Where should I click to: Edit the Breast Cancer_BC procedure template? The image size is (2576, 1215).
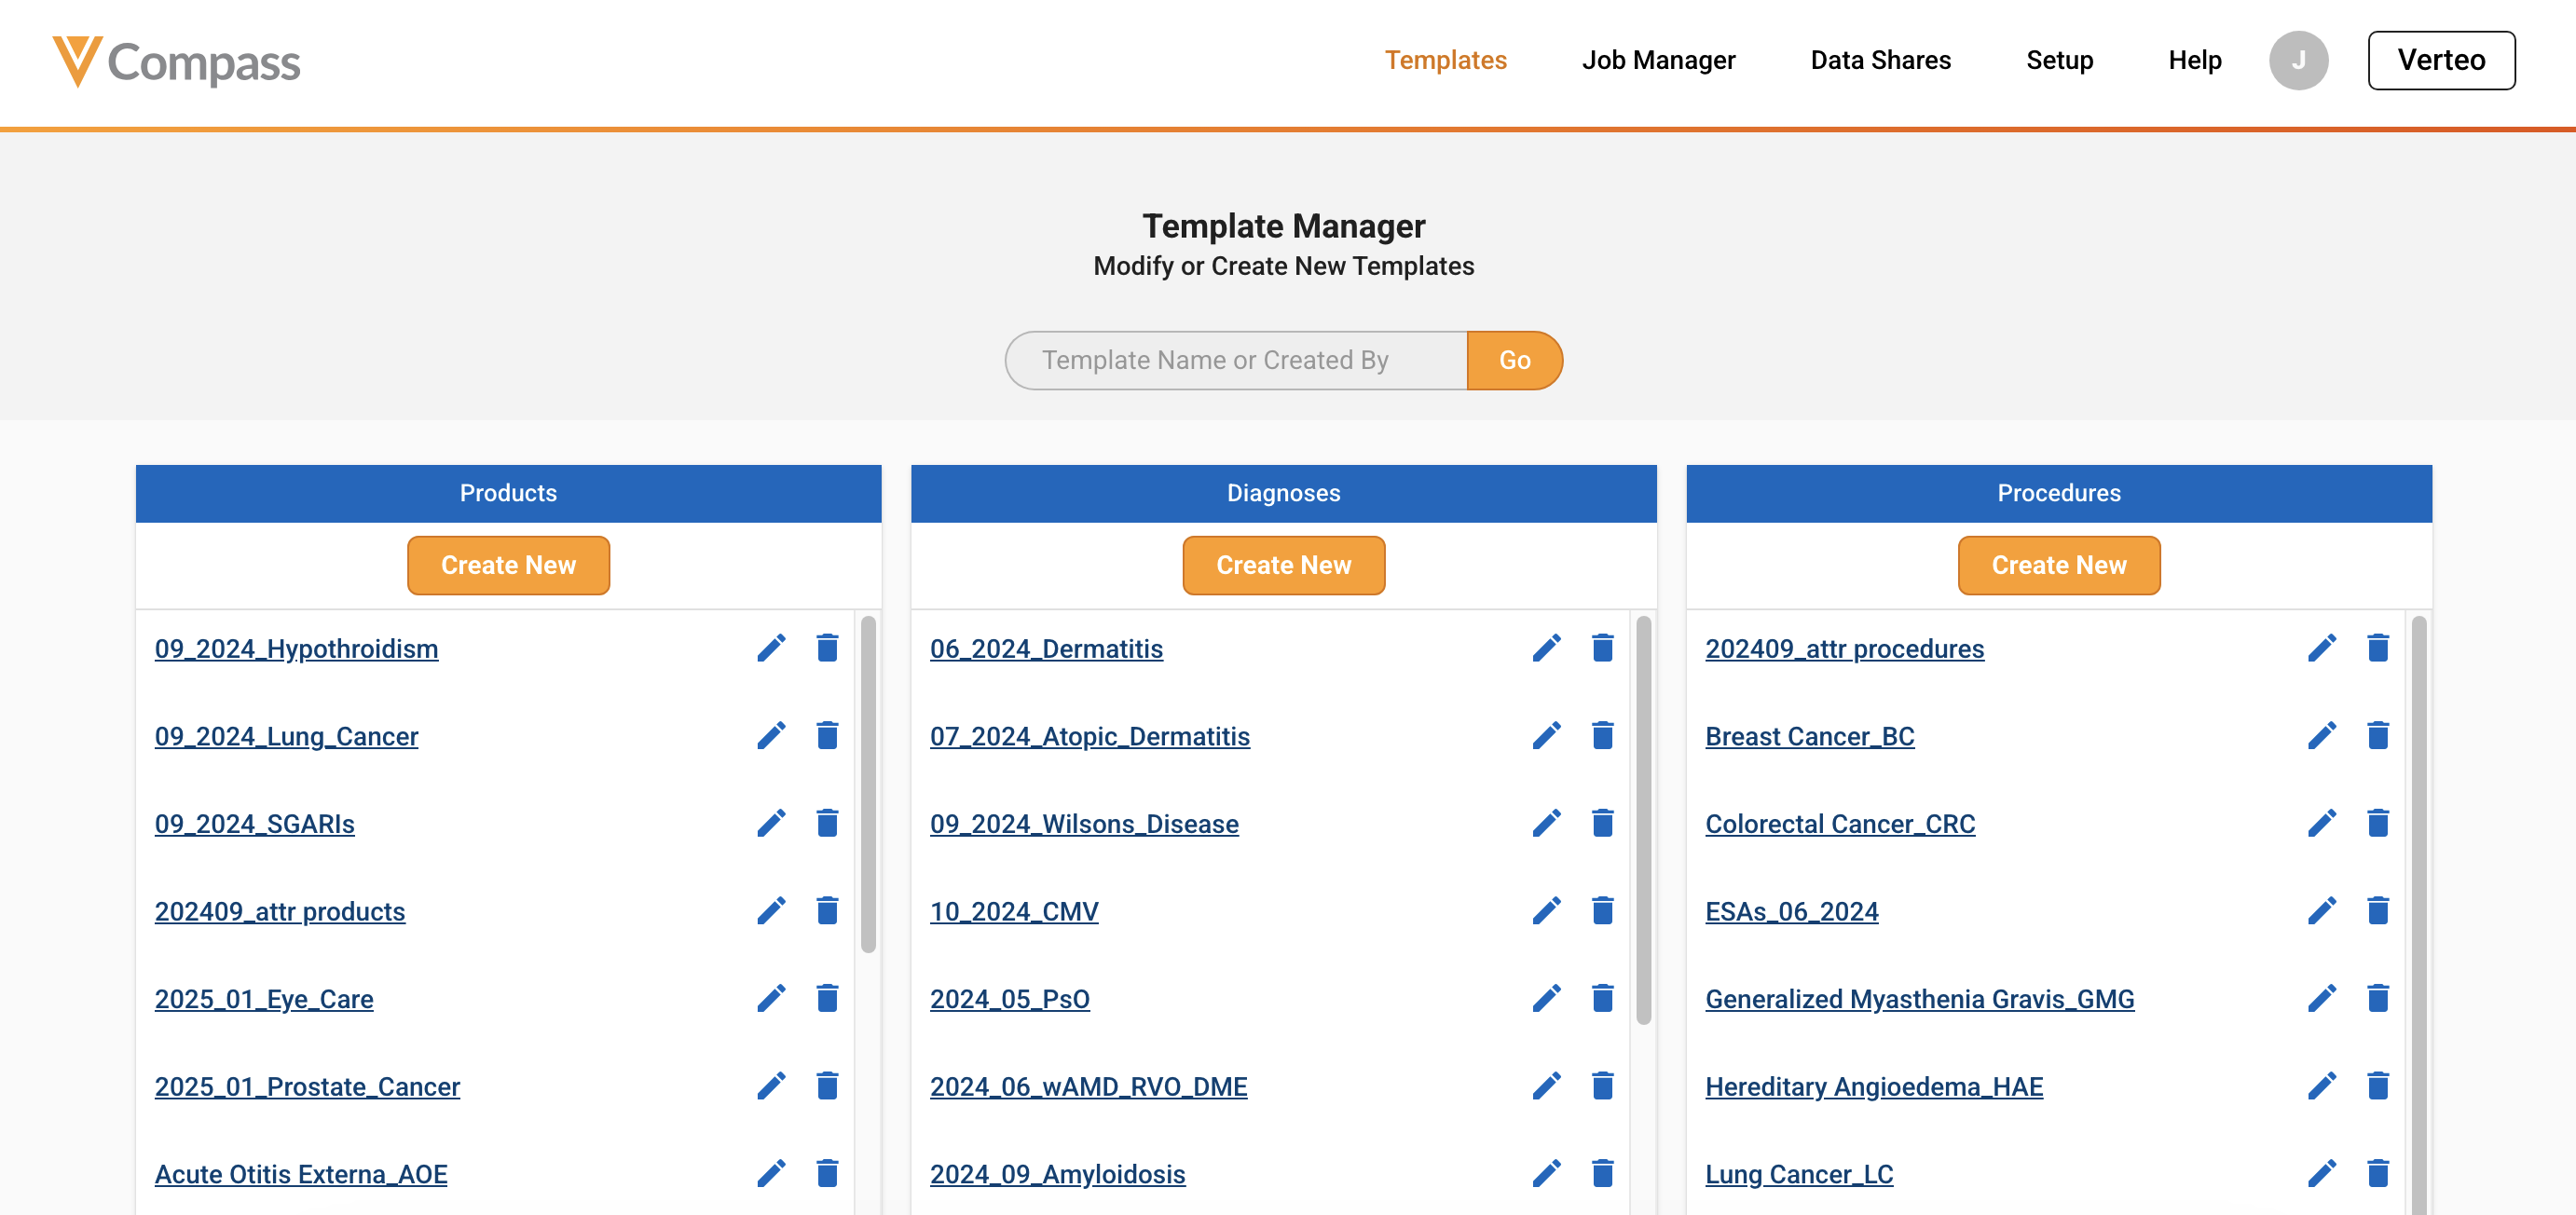(2321, 735)
